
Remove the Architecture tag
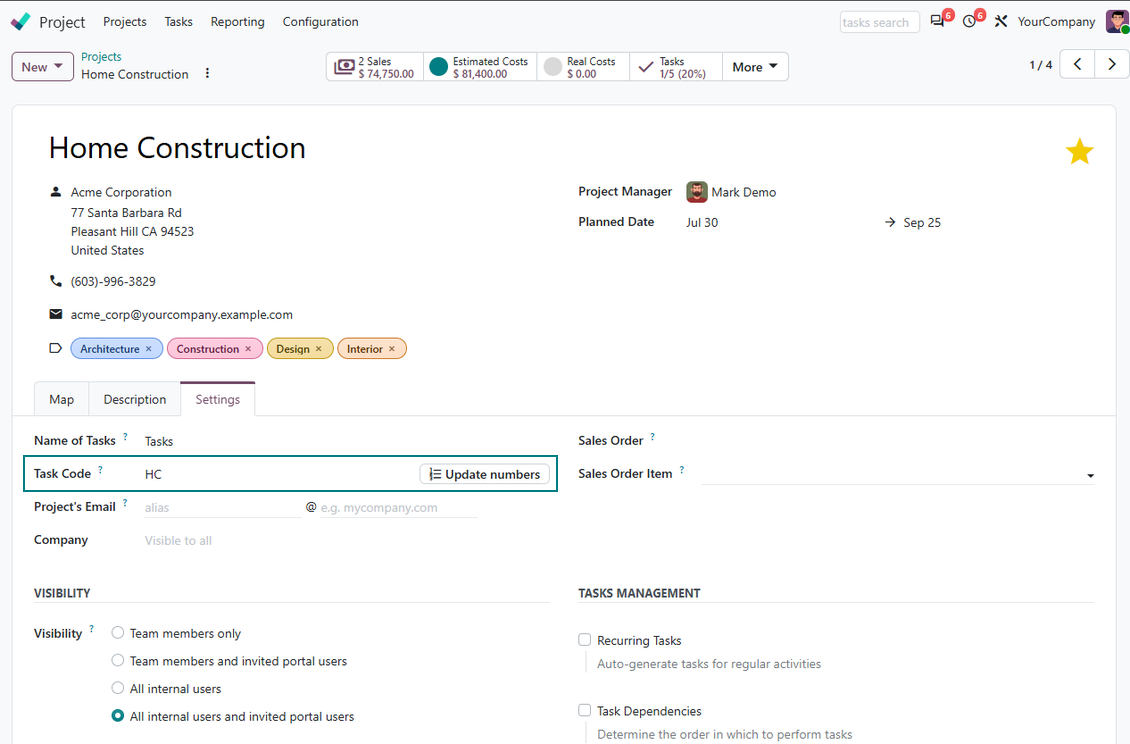[149, 349]
